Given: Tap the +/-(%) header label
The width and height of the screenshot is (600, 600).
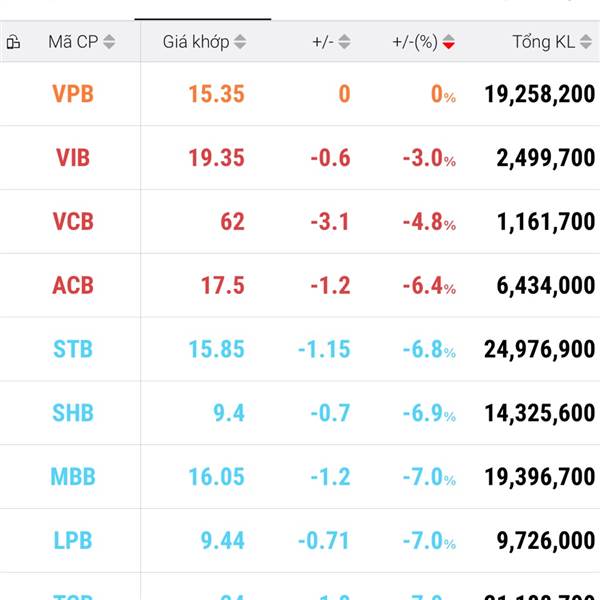Looking at the screenshot, I should click(x=415, y=42).
